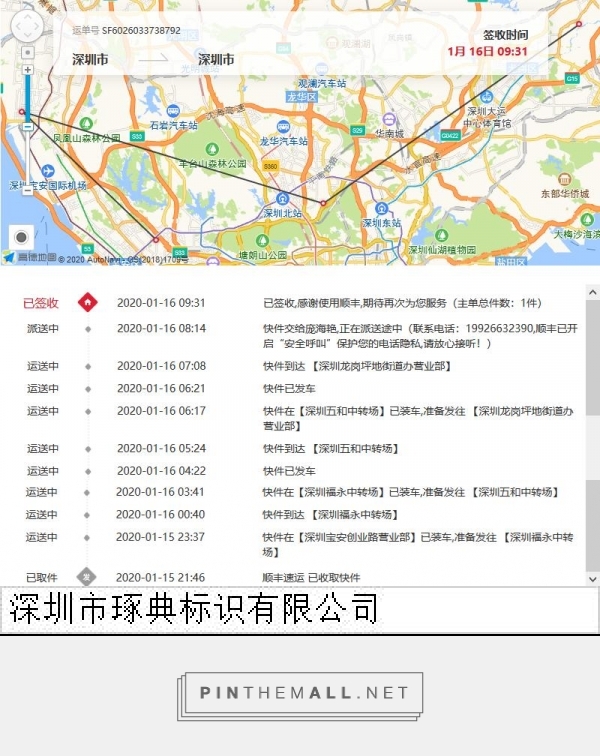
Task: Click 快件到达【深圳龙岗坪地街道办营业部】entry
Action: [357, 366]
